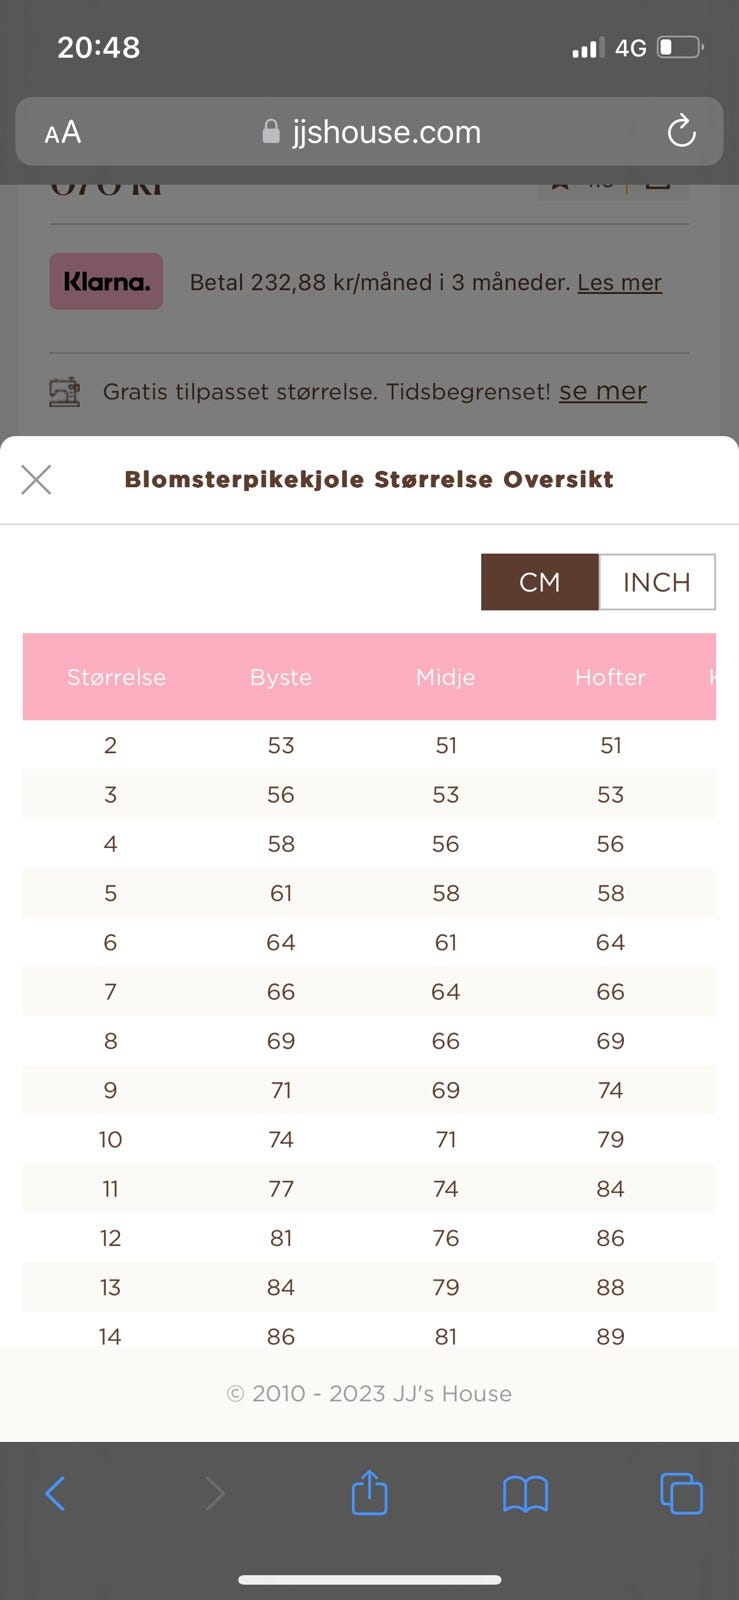Tap the Midje column header
The image size is (739, 1600).
pyautogui.click(x=445, y=677)
